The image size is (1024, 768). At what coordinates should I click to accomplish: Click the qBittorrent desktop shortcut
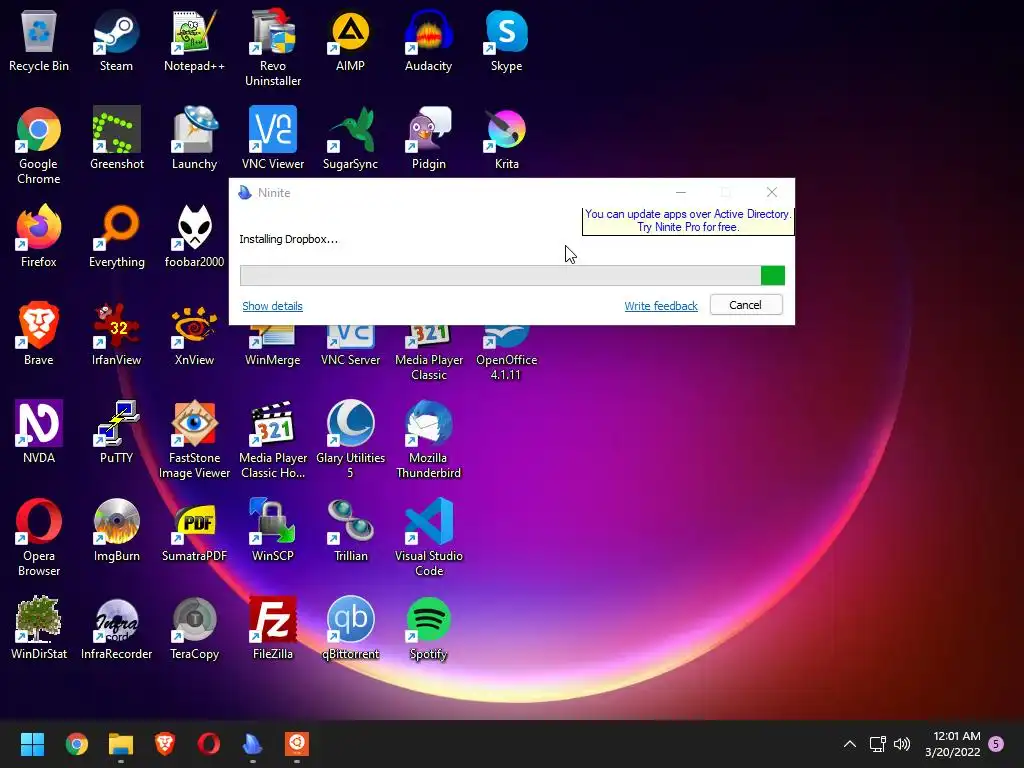[350, 628]
